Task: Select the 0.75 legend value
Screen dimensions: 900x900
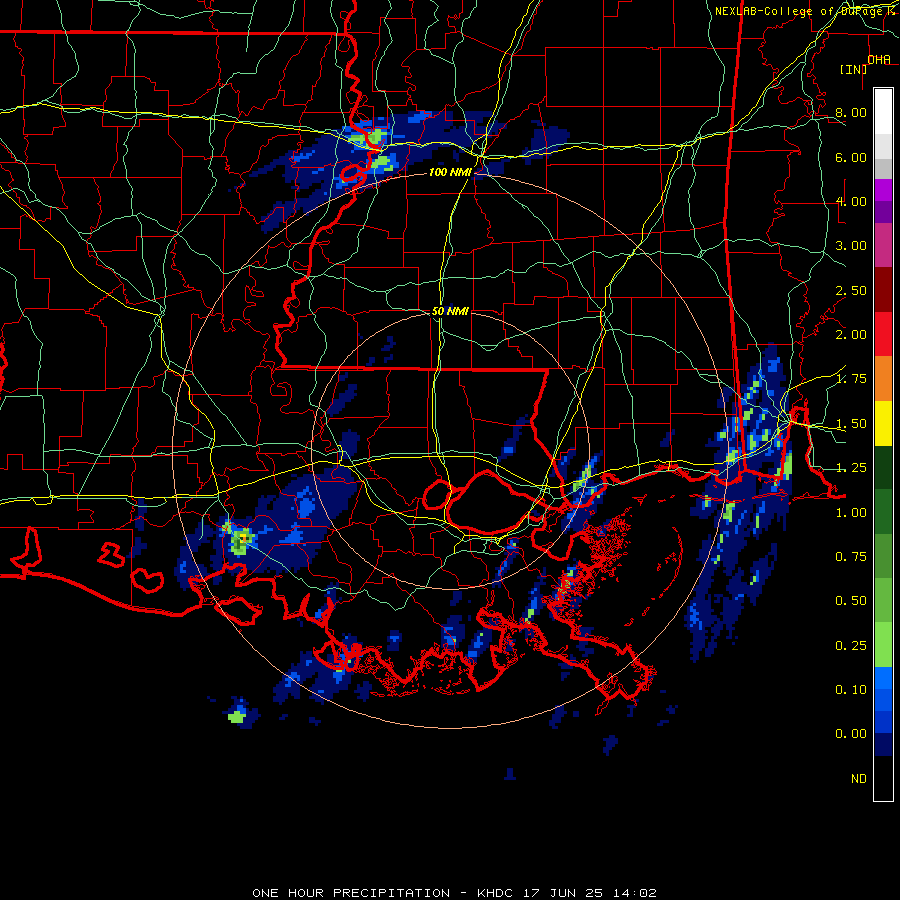Action: 851,557
